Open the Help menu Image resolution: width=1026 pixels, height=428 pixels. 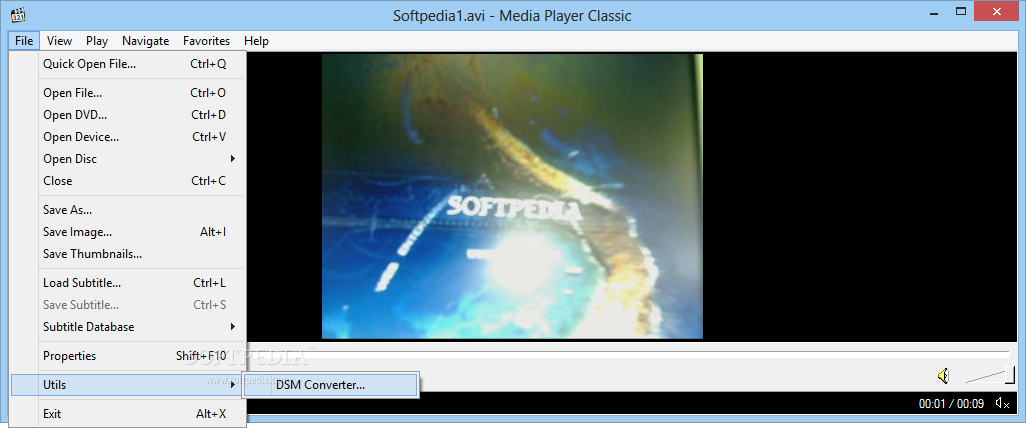(x=256, y=41)
